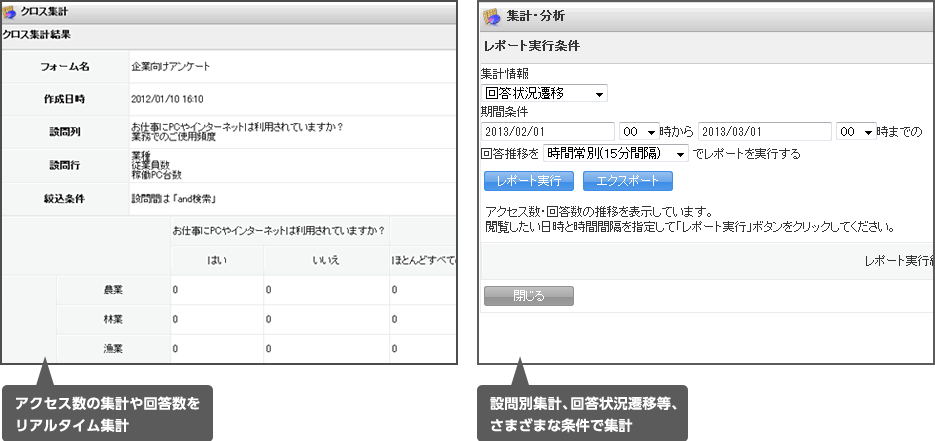The height and width of the screenshot is (441, 935).
Task: Click the 0 cell in 農業 row under はい
Action: (217, 290)
